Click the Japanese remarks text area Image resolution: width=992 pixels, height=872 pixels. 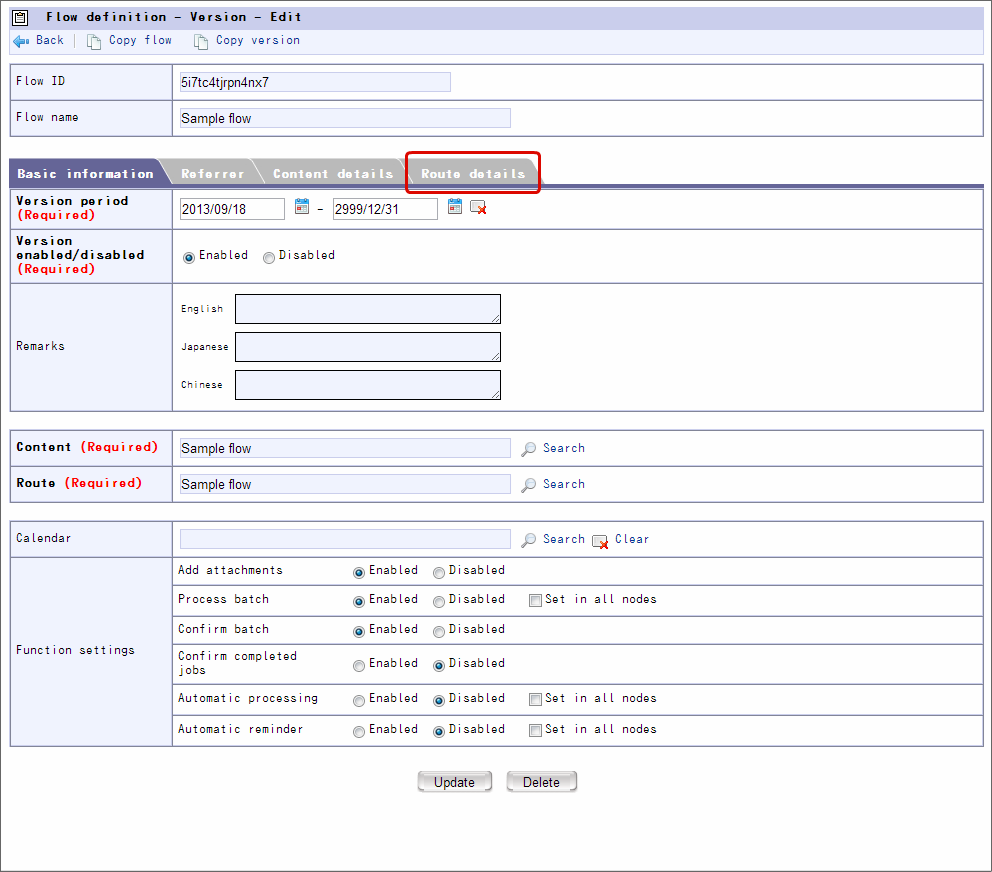[x=368, y=347]
